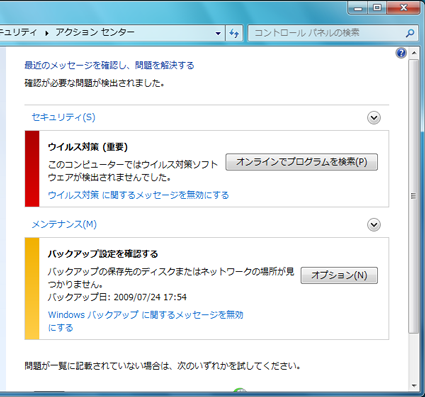The height and width of the screenshot is (397, 425).
Task: Close the Action Center window
Action: pos(403,8)
